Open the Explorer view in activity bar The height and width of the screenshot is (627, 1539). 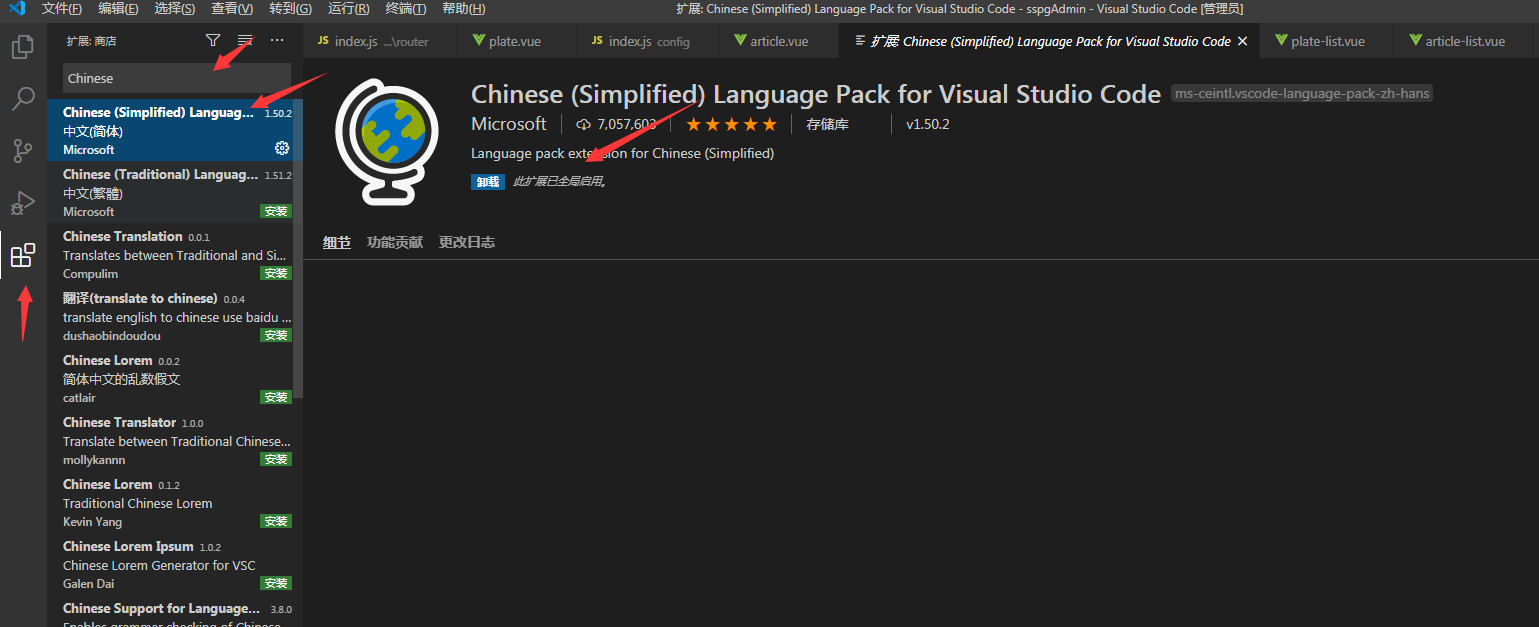[x=22, y=46]
